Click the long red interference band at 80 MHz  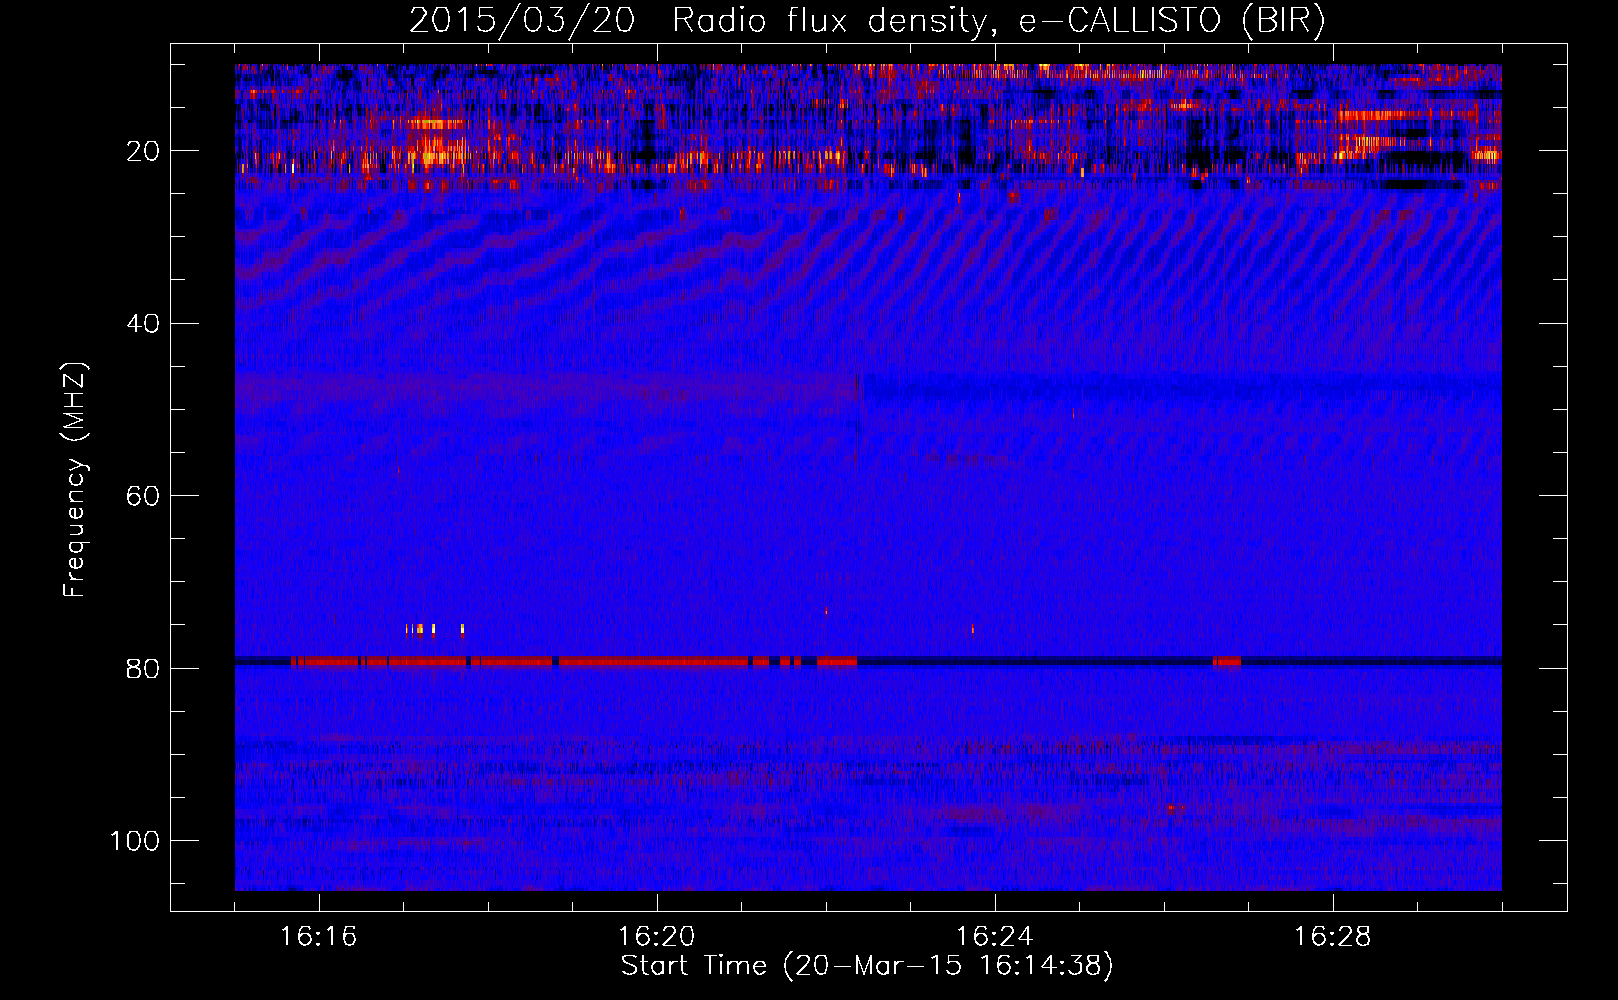pyautogui.click(x=574, y=661)
